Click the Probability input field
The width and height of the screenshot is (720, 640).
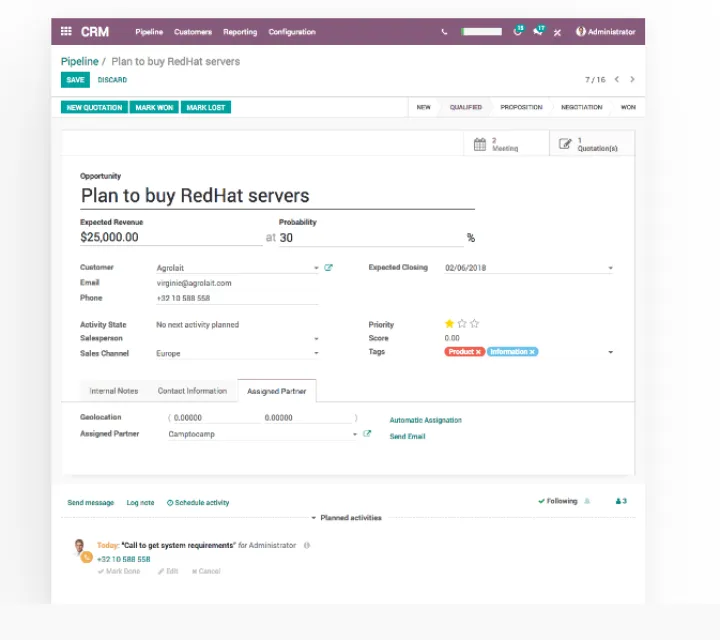click(370, 238)
